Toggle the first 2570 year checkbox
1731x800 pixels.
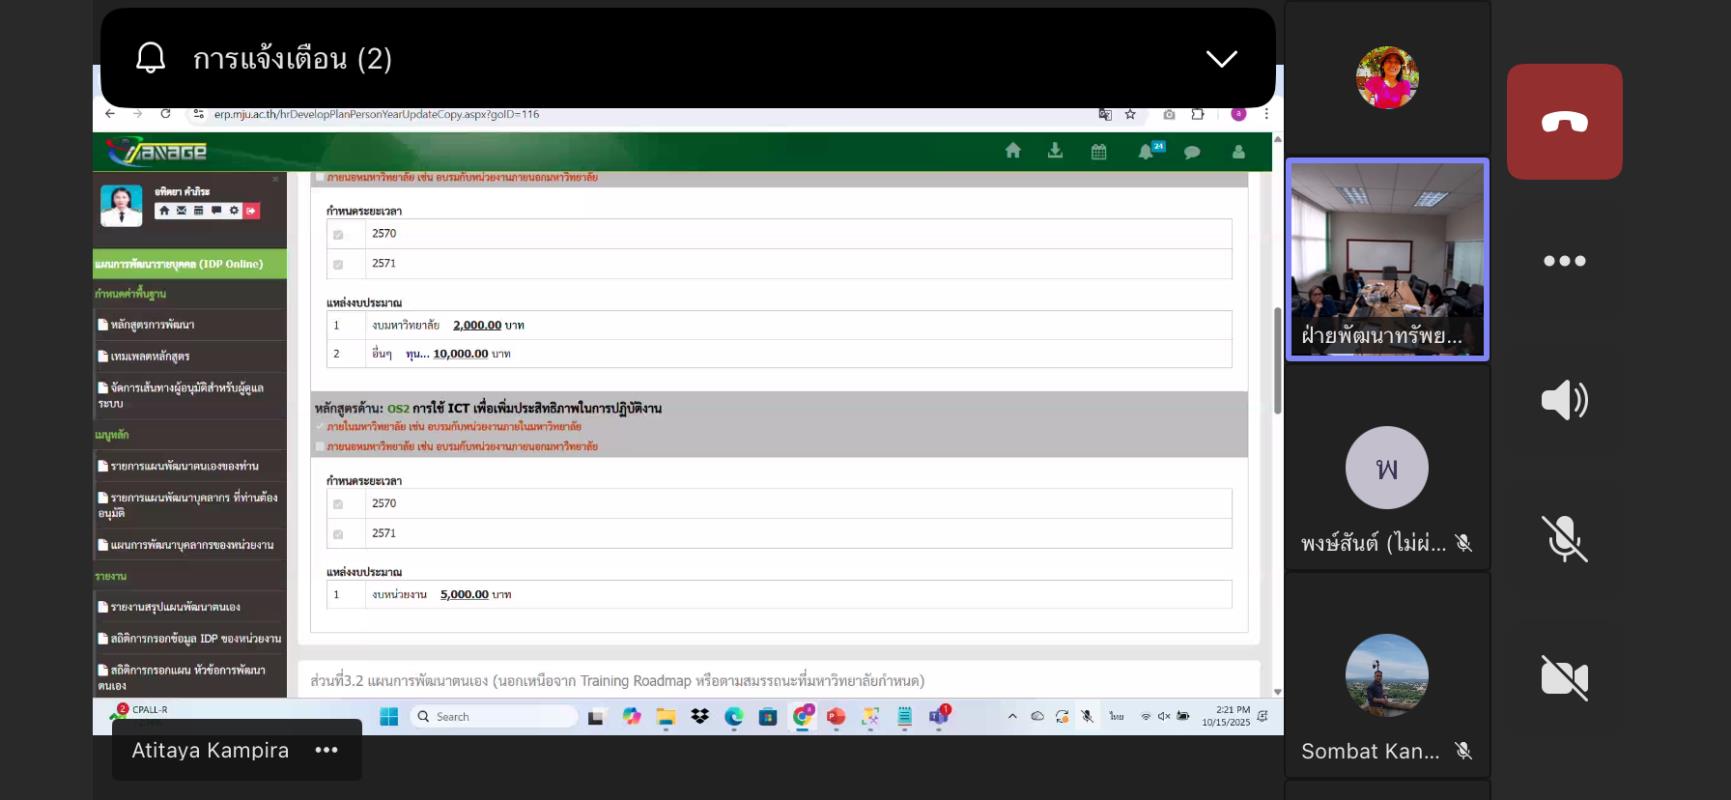point(338,234)
